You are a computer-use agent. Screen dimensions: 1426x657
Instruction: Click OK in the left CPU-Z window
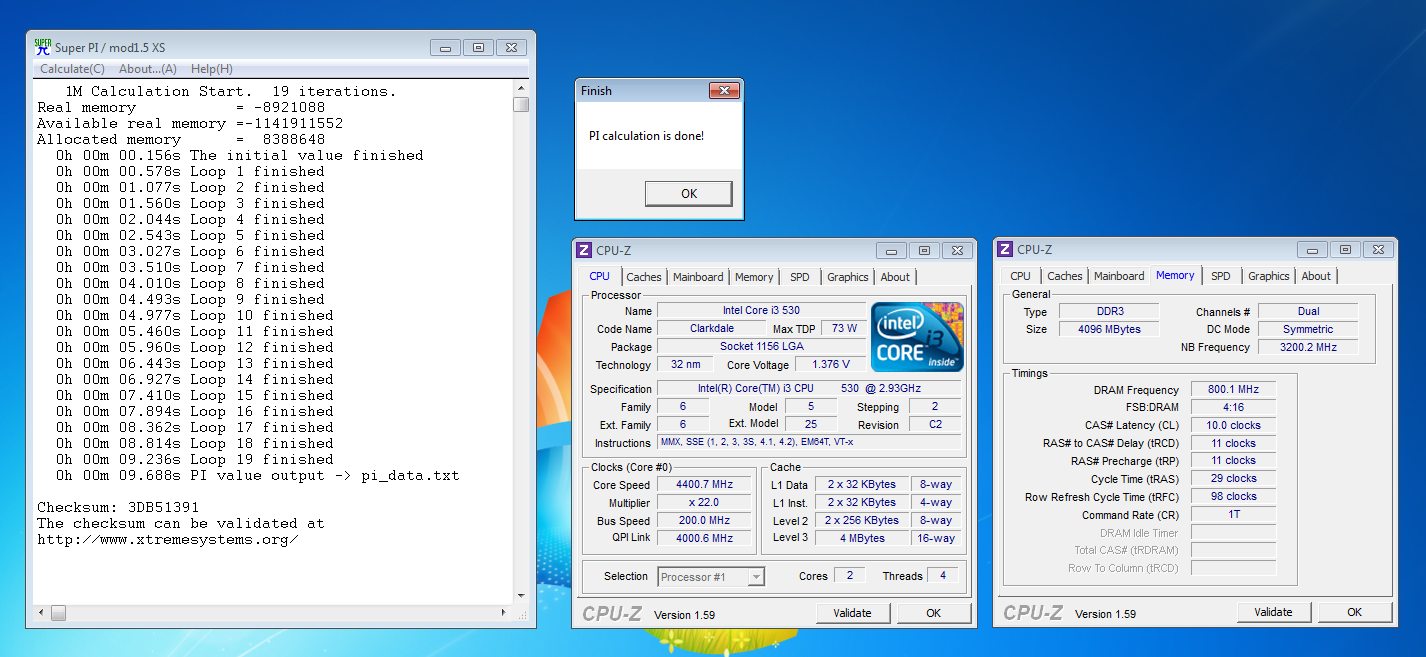(933, 613)
